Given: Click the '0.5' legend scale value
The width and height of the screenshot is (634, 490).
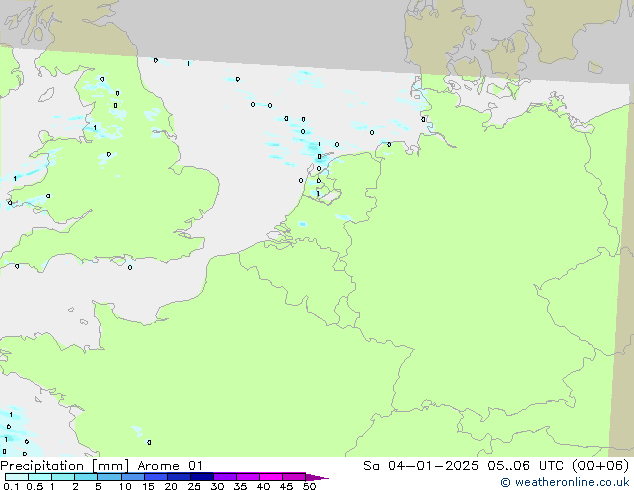Looking at the screenshot, I should (x=35, y=486).
